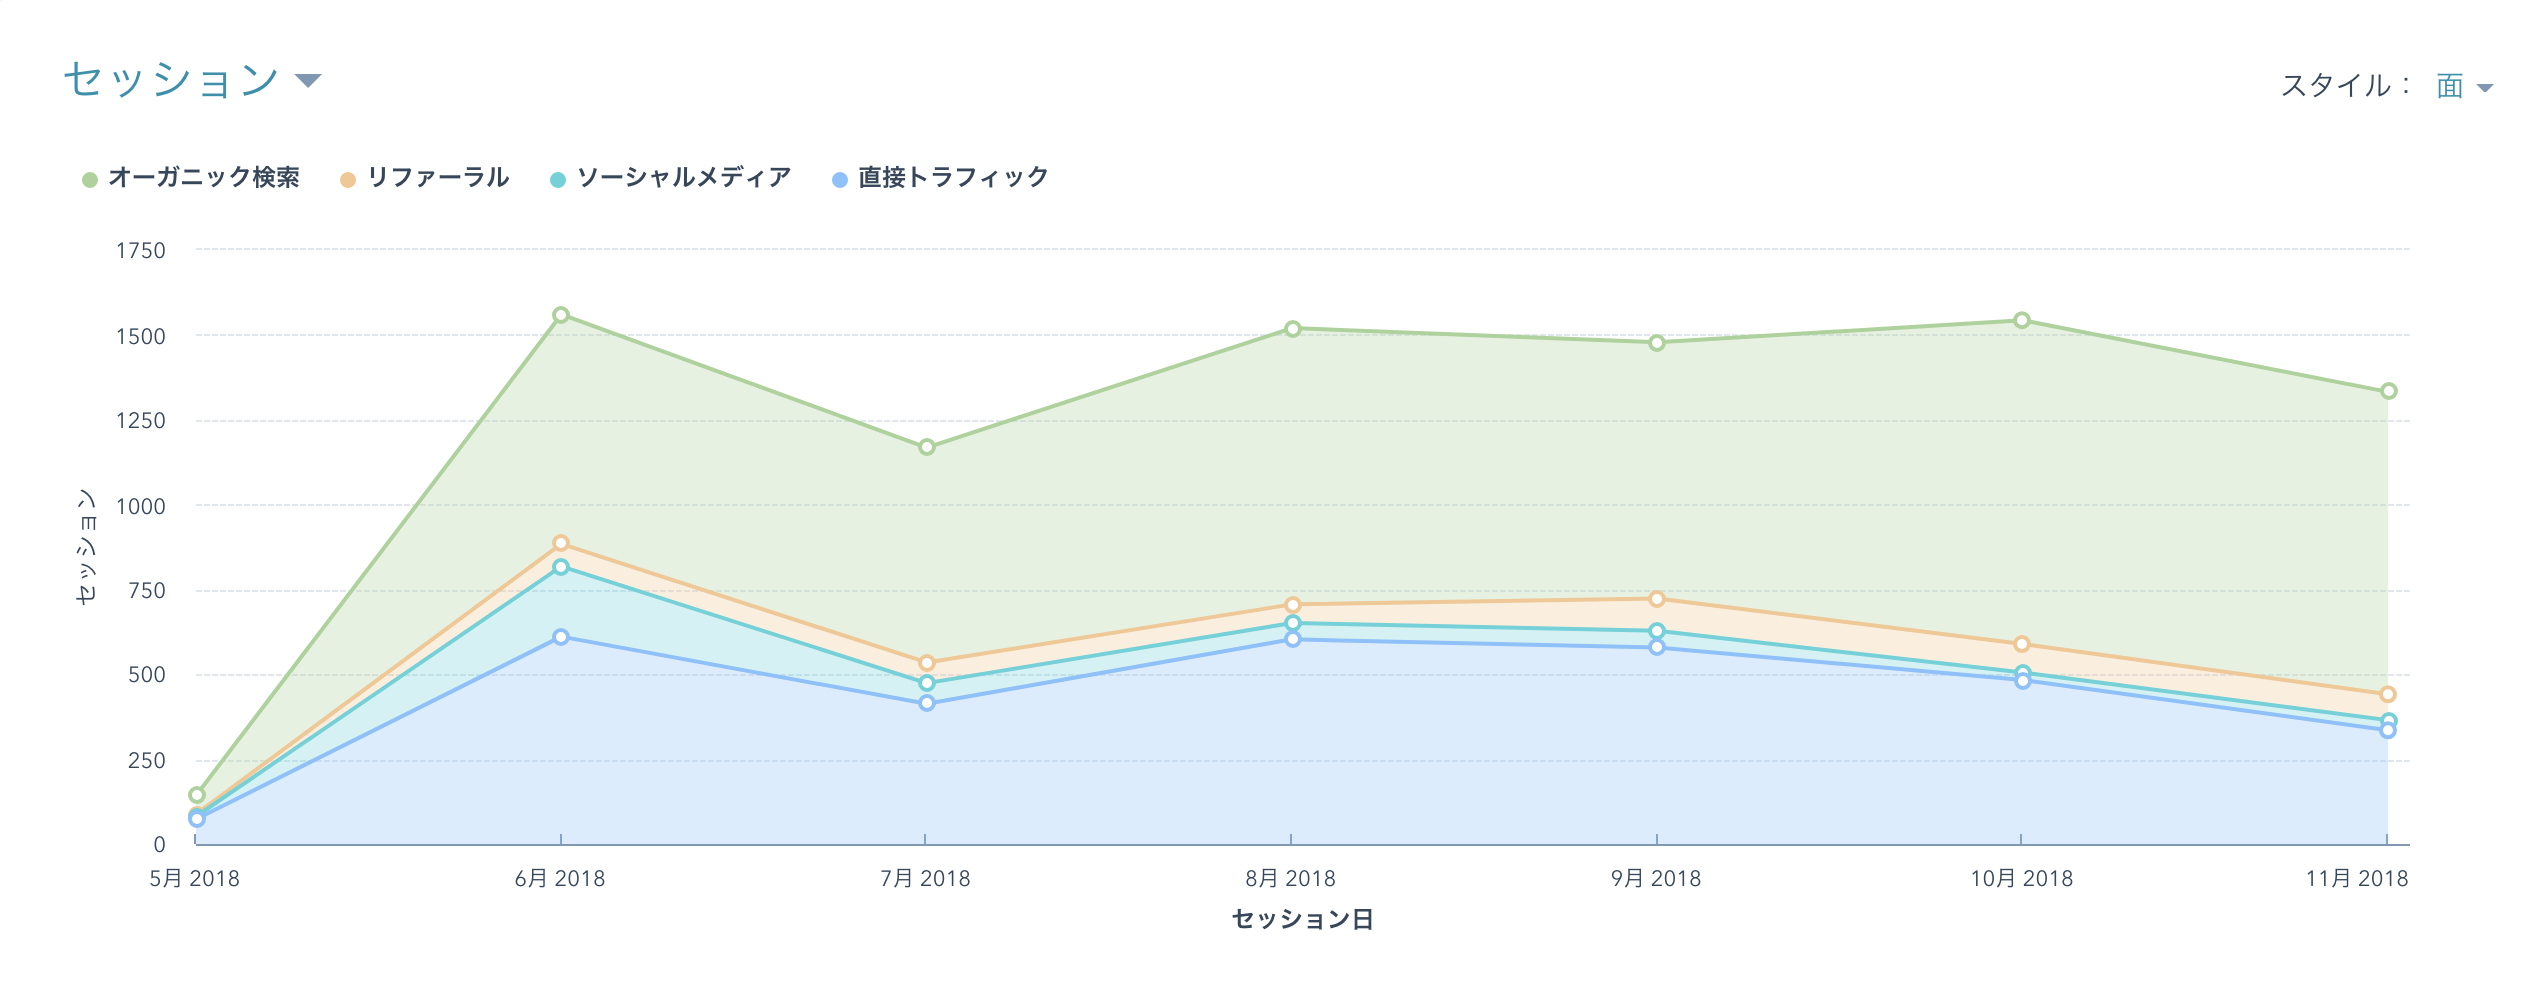Click the セッション chart title
The width and height of the screenshot is (2538, 1004).
171,80
